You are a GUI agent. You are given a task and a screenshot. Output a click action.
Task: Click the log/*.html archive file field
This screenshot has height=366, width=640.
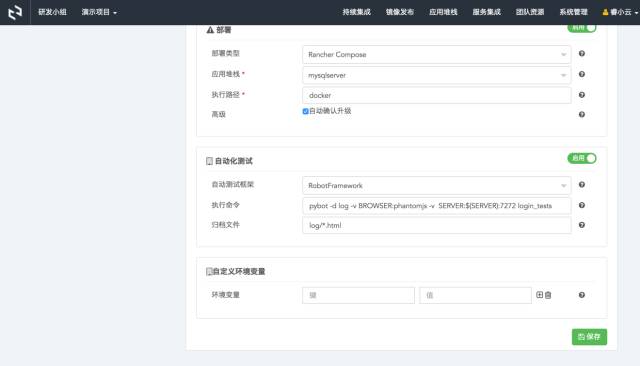436,225
